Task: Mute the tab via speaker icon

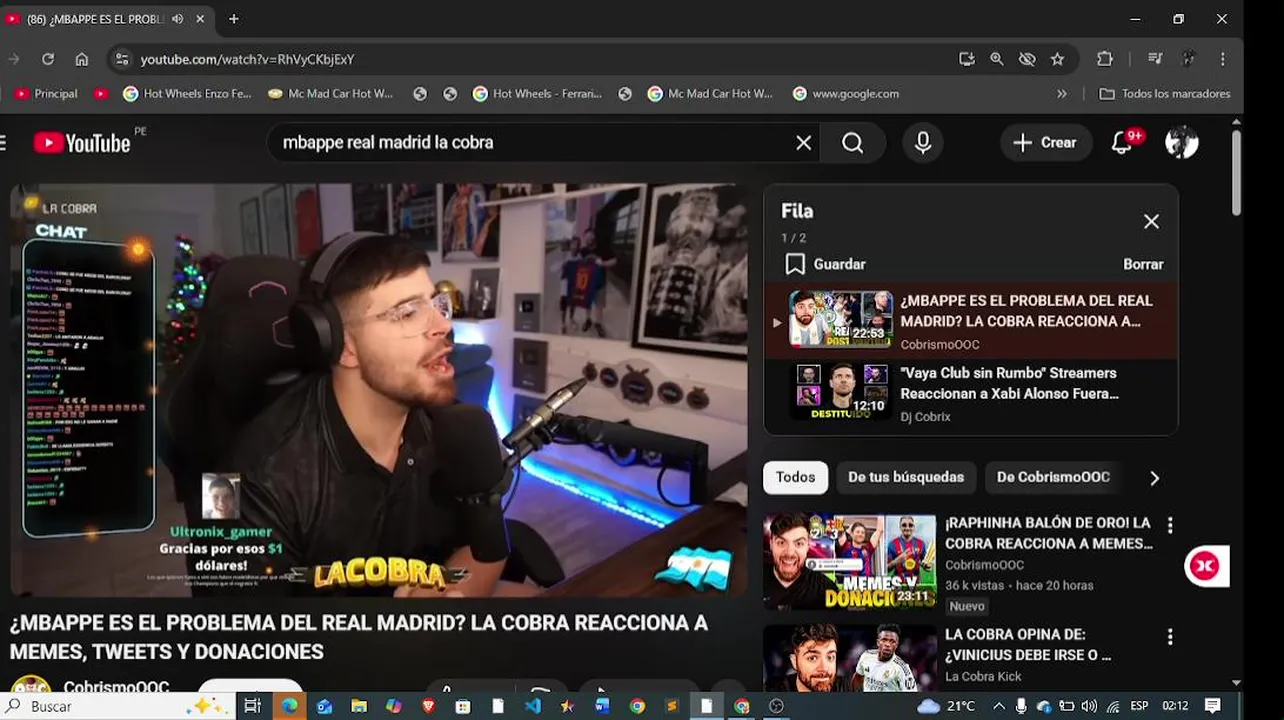Action: click(178, 19)
